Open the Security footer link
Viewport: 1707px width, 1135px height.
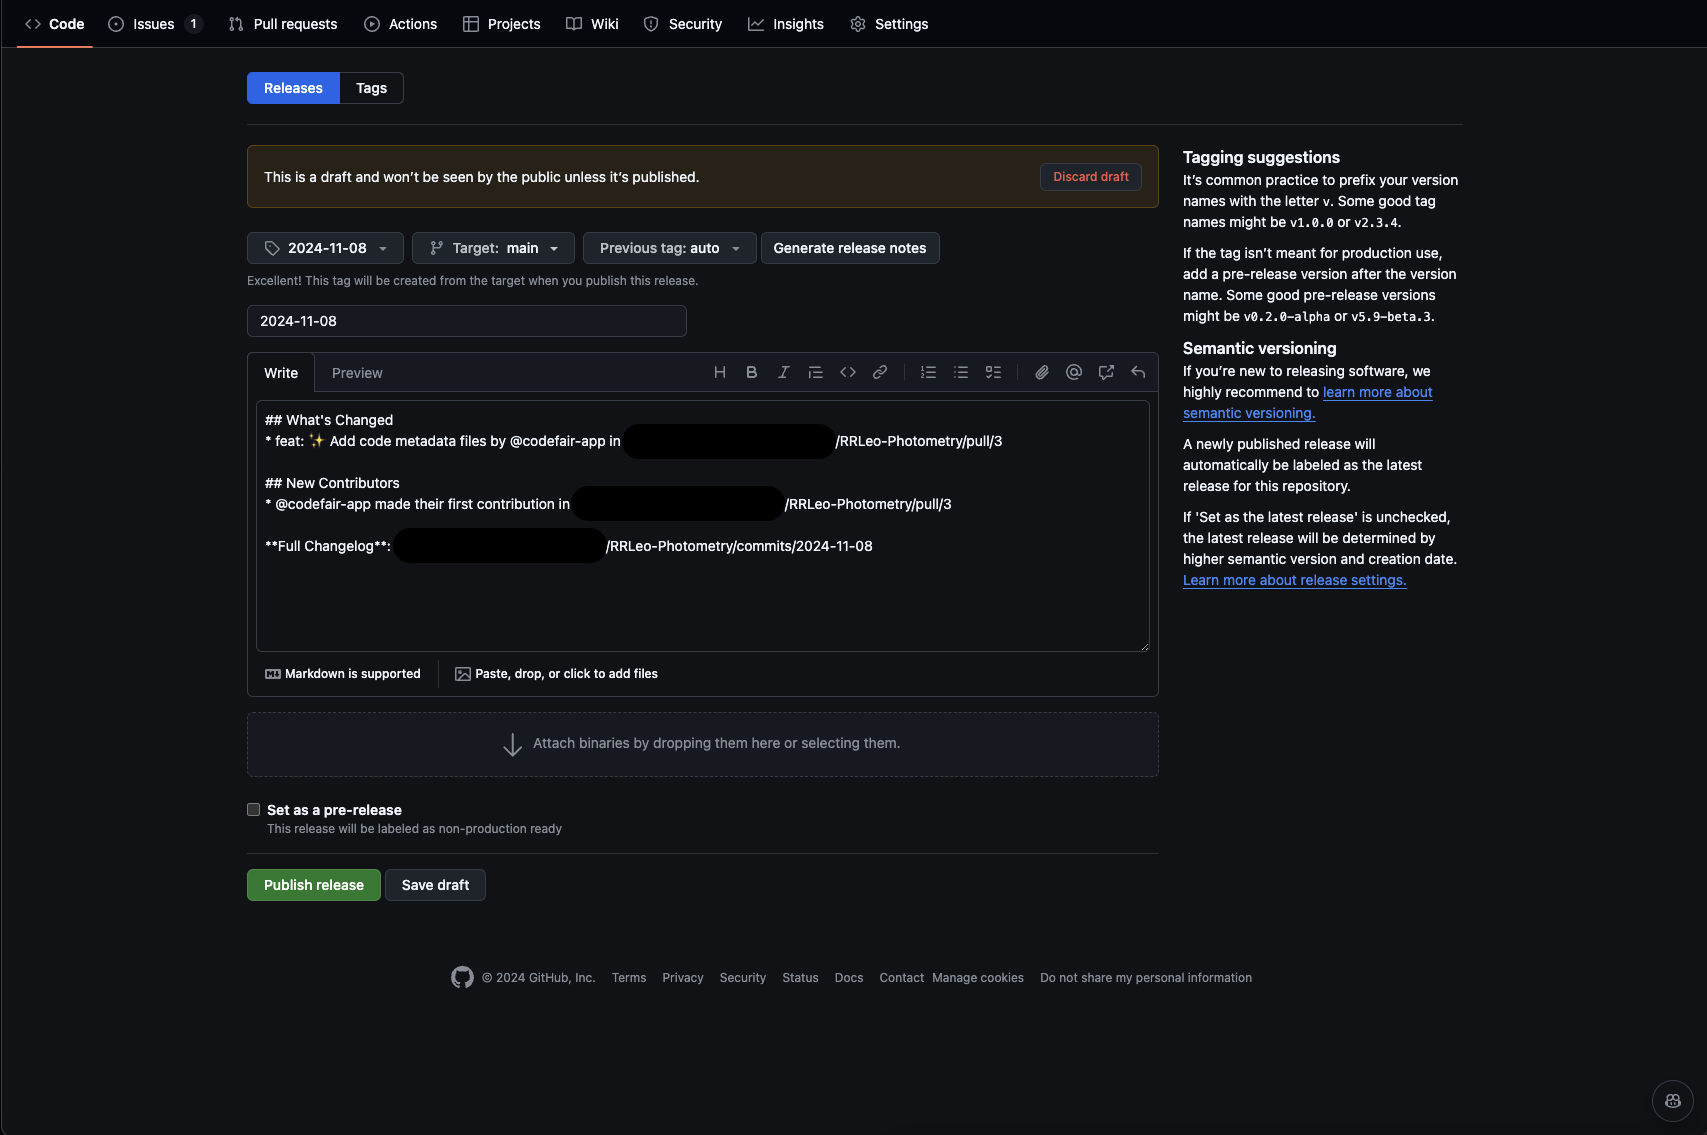743,978
